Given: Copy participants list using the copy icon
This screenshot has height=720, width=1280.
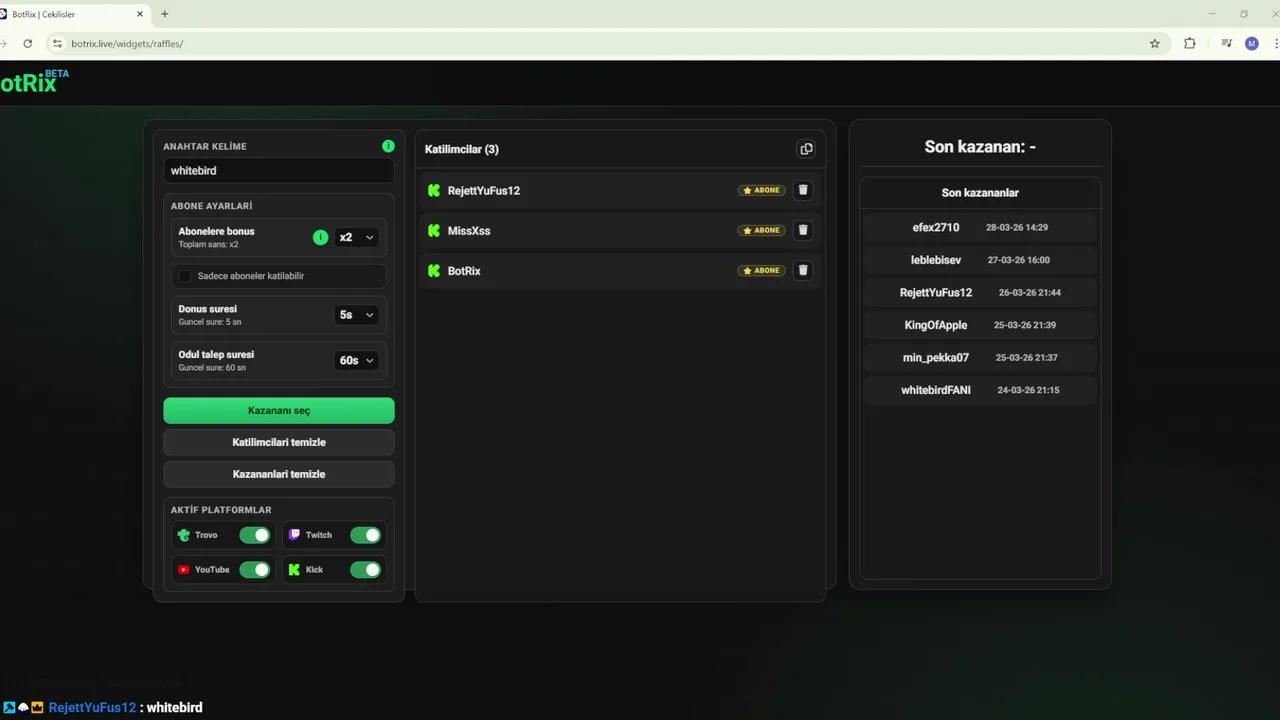Looking at the screenshot, I should point(806,149).
